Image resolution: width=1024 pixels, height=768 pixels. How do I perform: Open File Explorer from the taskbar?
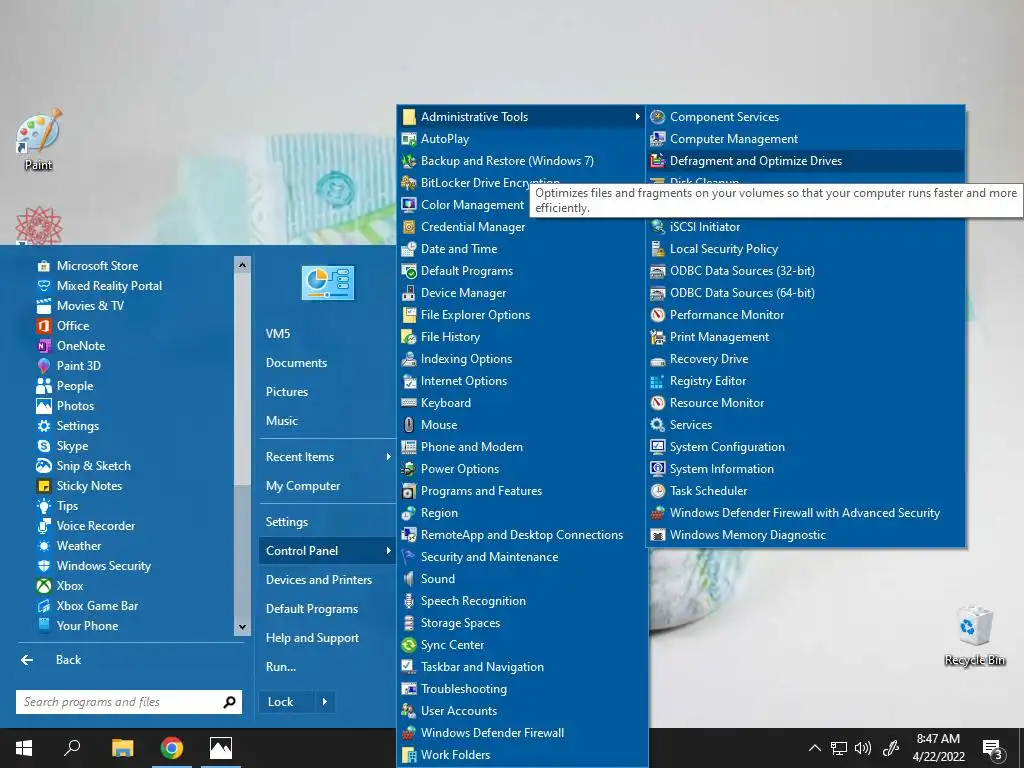point(122,748)
